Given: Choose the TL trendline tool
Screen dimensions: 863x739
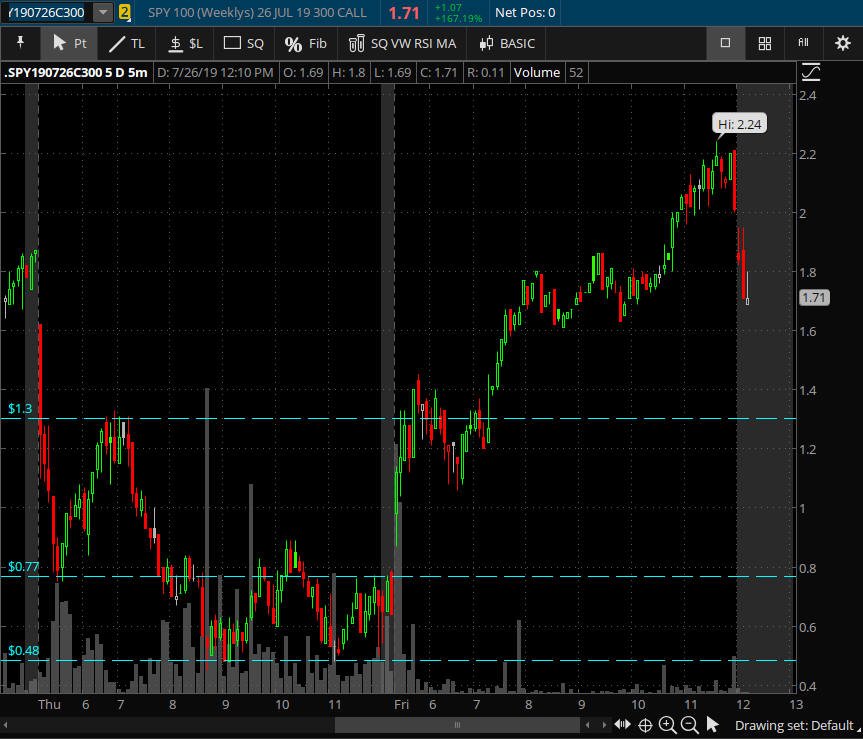Looking at the screenshot, I should pyautogui.click(x=127, y=43).
